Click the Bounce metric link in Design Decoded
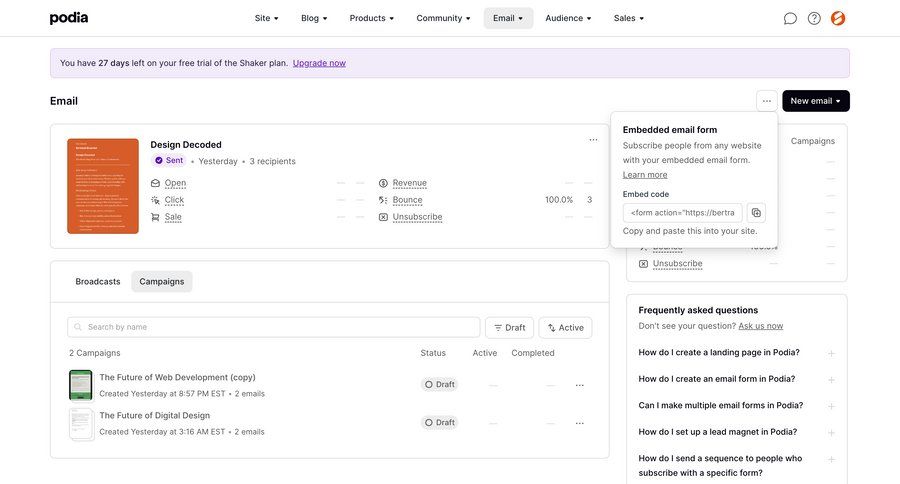The image size is (900, 484). tap(408, 200)
